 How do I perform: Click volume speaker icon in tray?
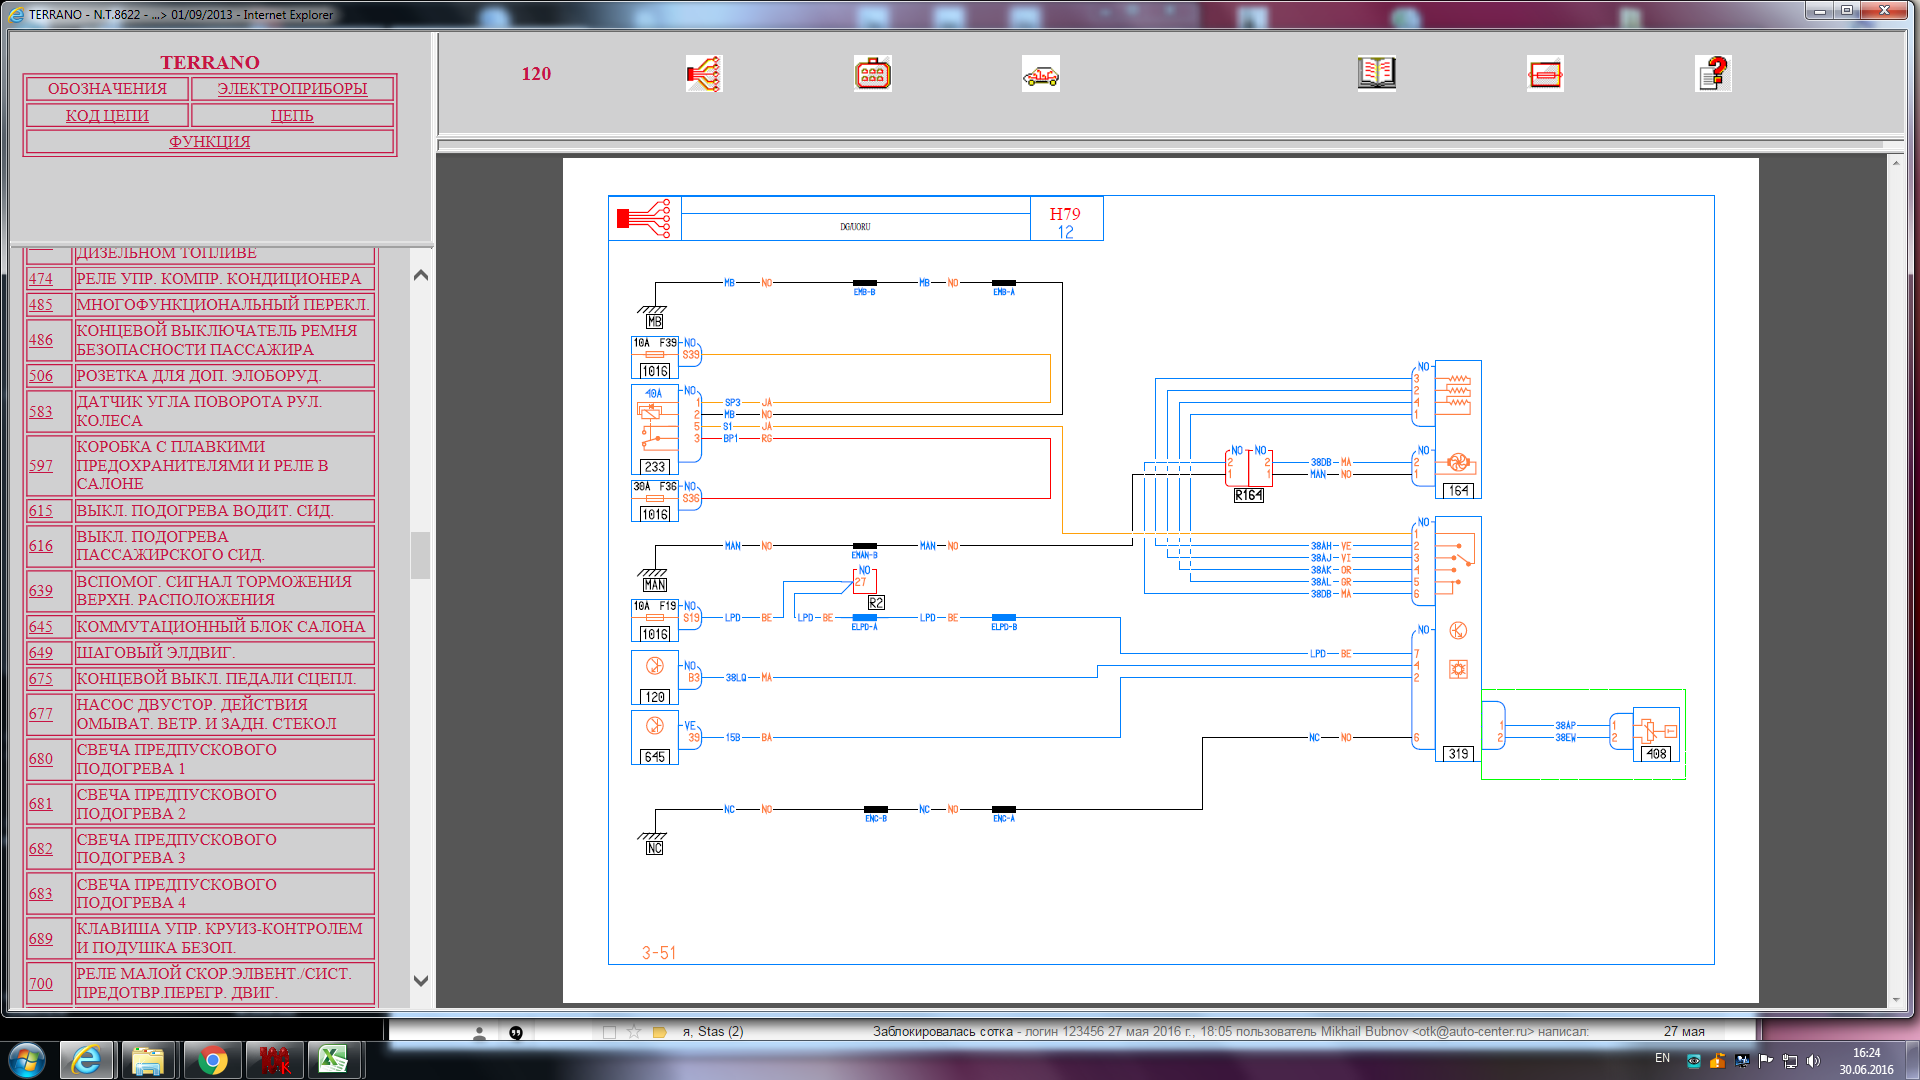pyautogui.click(x=1814, y=1061)
